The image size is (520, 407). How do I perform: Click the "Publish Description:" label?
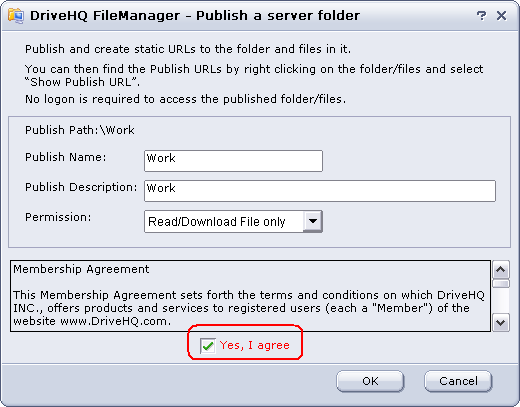coord(81,187)
